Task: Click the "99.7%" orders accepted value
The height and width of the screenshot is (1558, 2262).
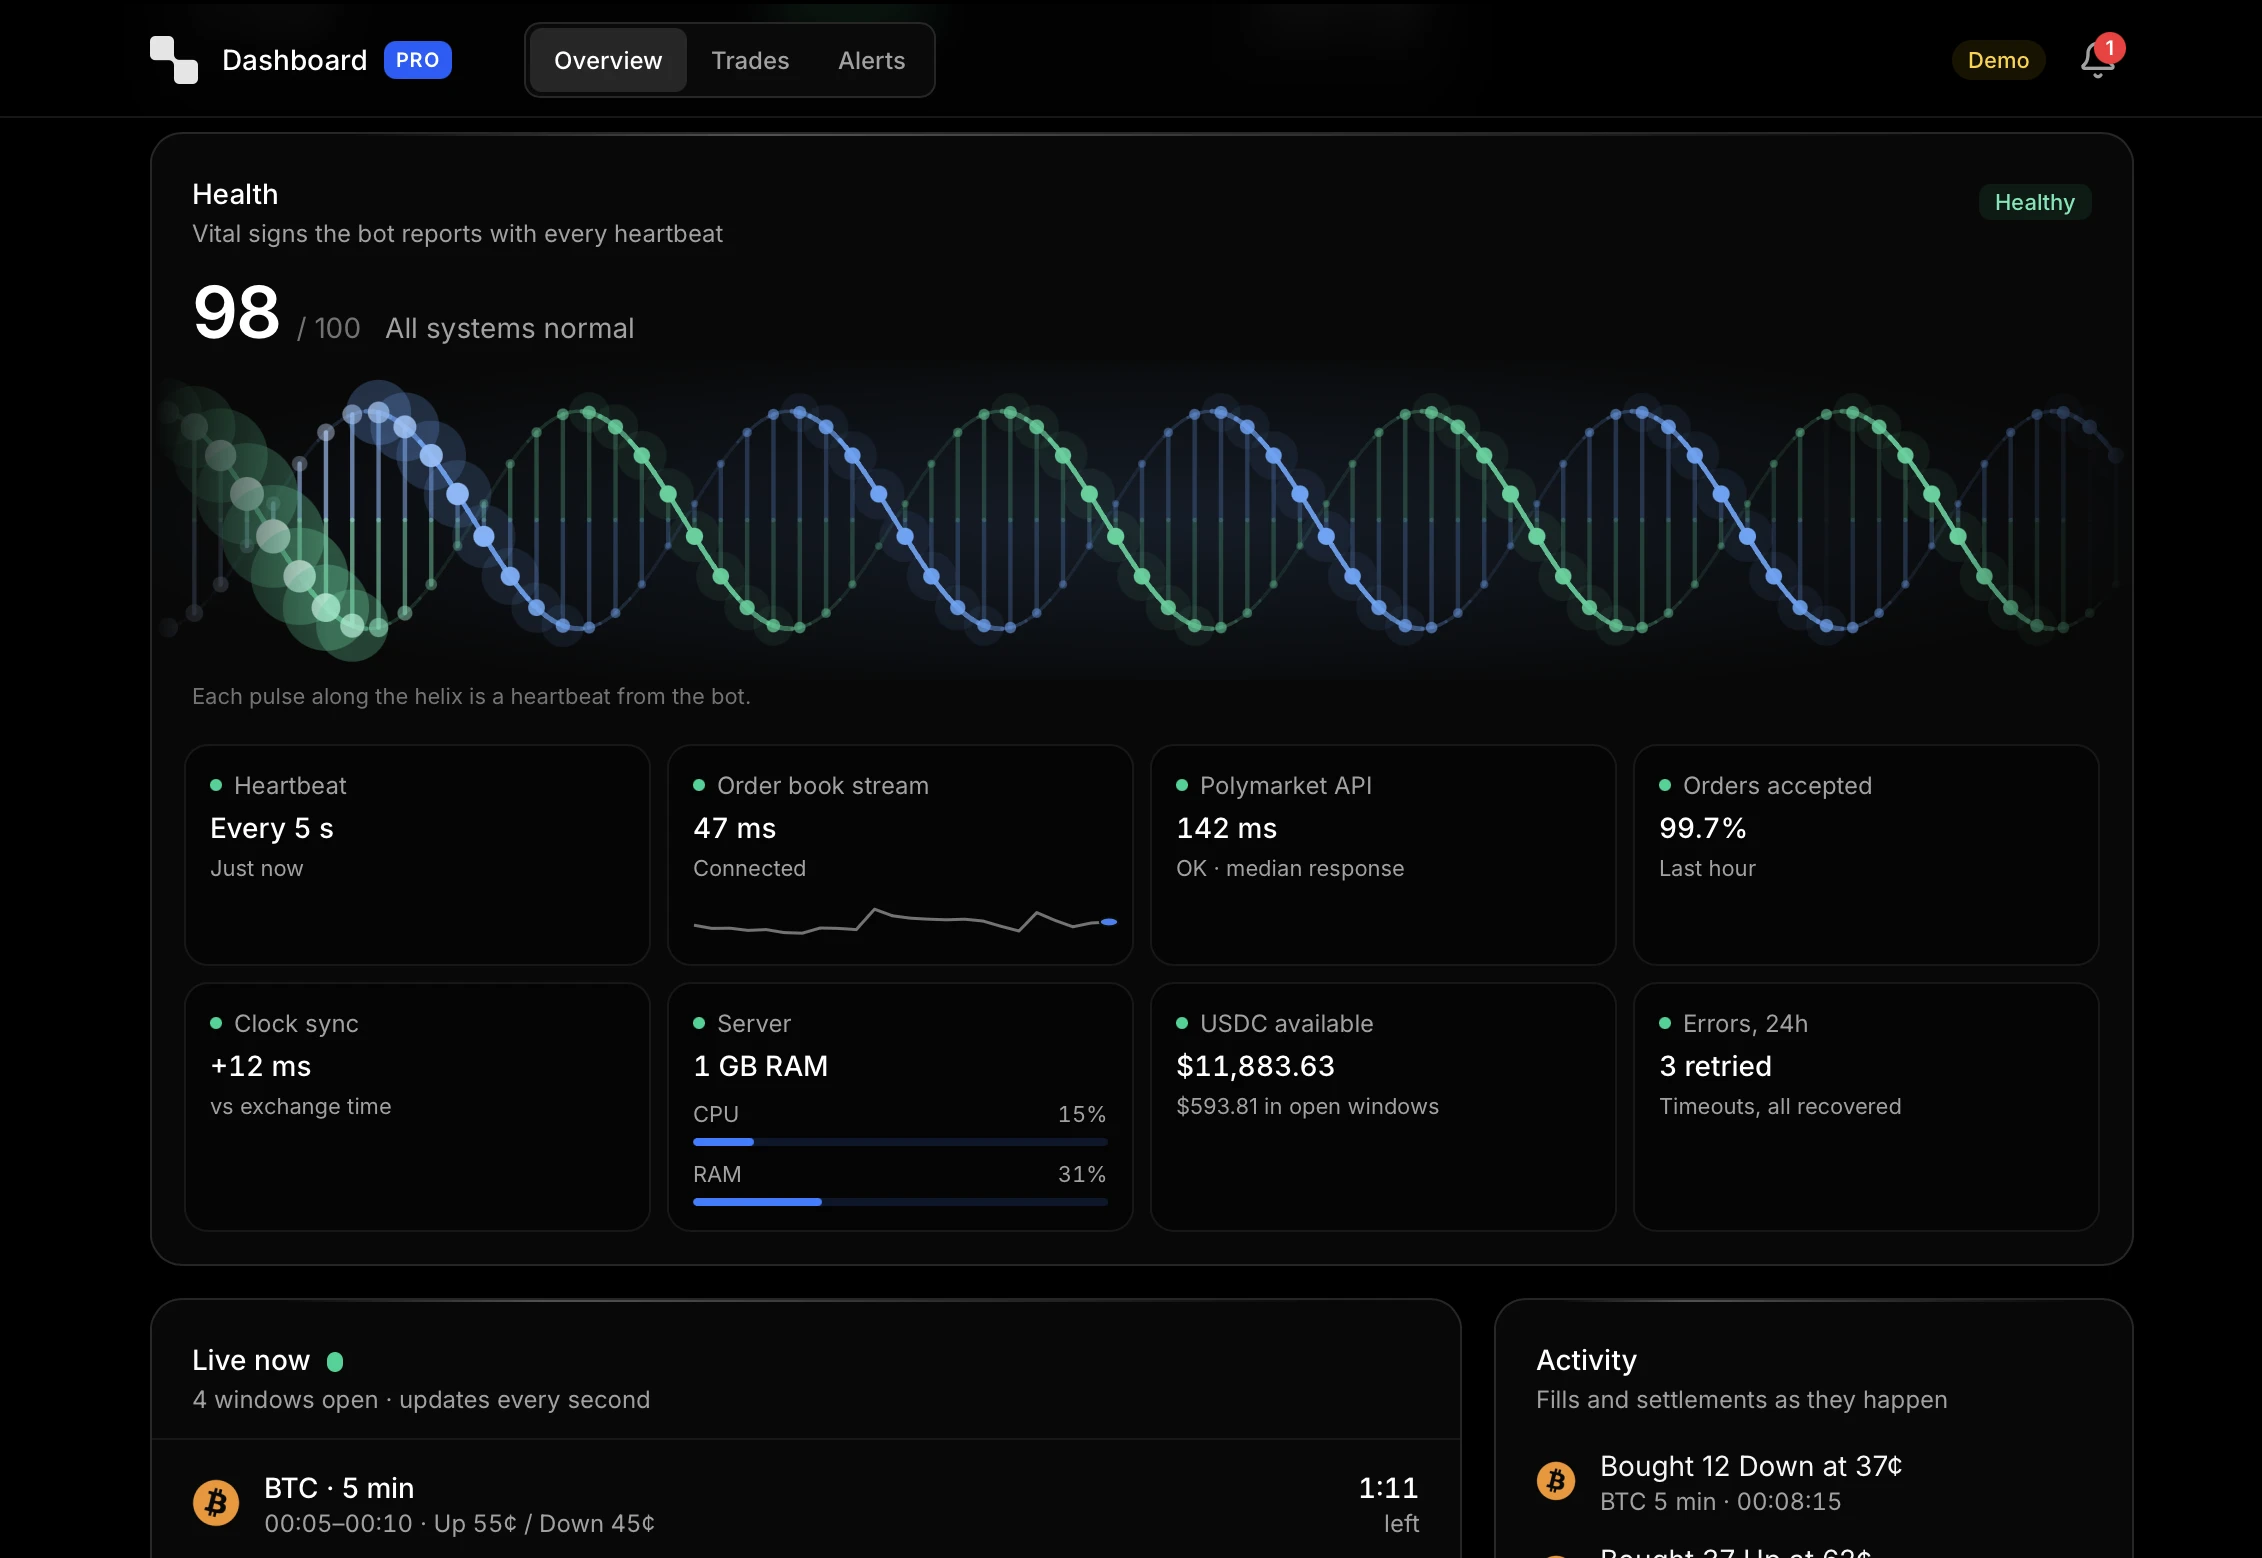Action: [1702, 828]
